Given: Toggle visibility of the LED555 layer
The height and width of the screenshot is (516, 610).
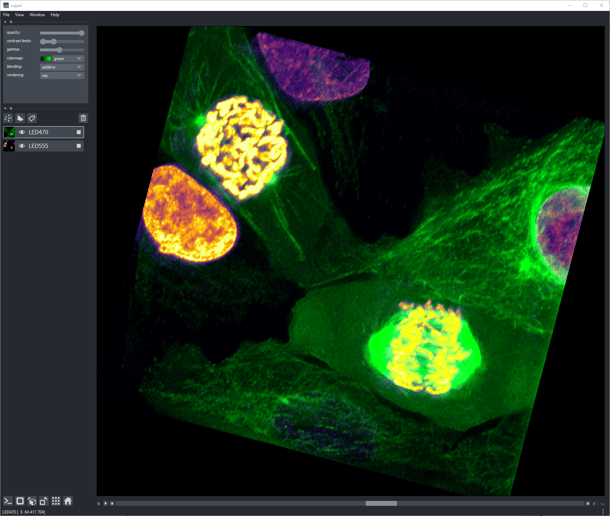Looking at the screenshot, I should [22, 146].
